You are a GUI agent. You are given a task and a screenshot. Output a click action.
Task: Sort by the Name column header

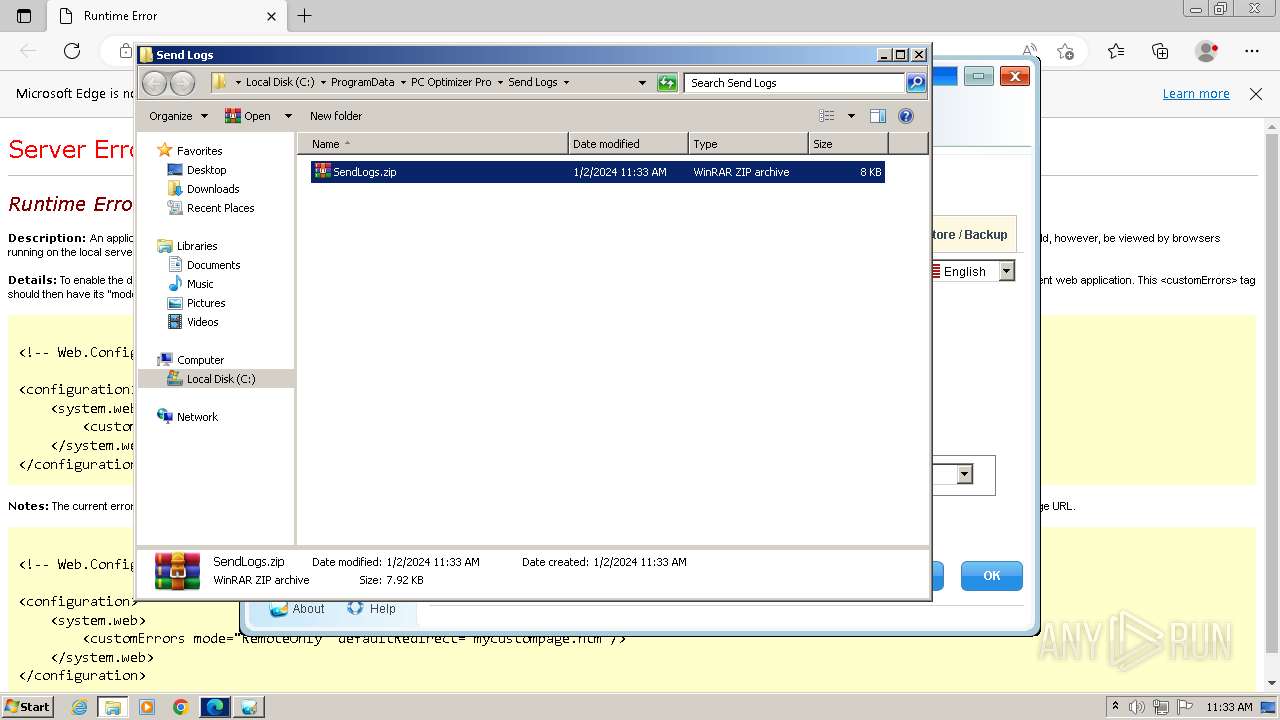[433, 144]
